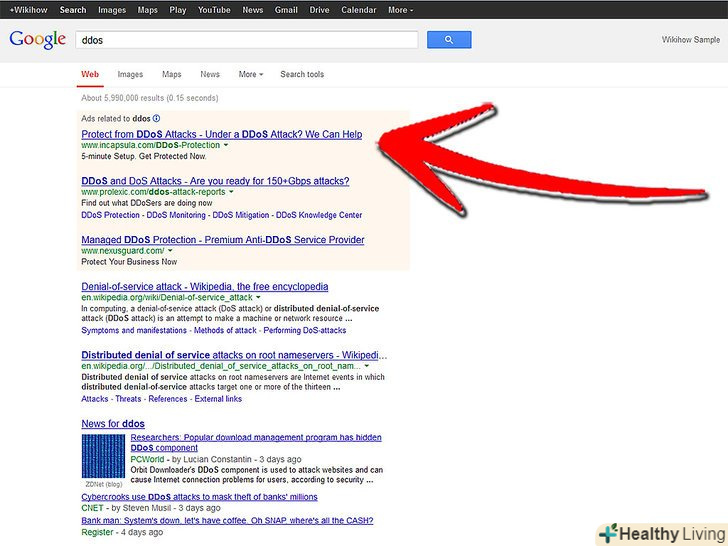Select the Web results tab
The image size is (728, 546).
coord(90,74)
